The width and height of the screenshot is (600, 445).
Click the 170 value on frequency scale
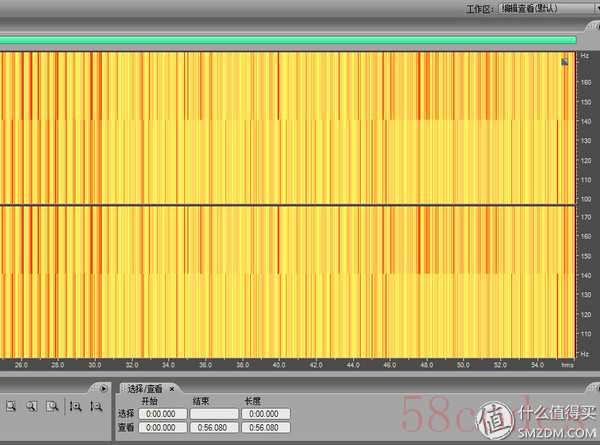click(x=586, y=217)
